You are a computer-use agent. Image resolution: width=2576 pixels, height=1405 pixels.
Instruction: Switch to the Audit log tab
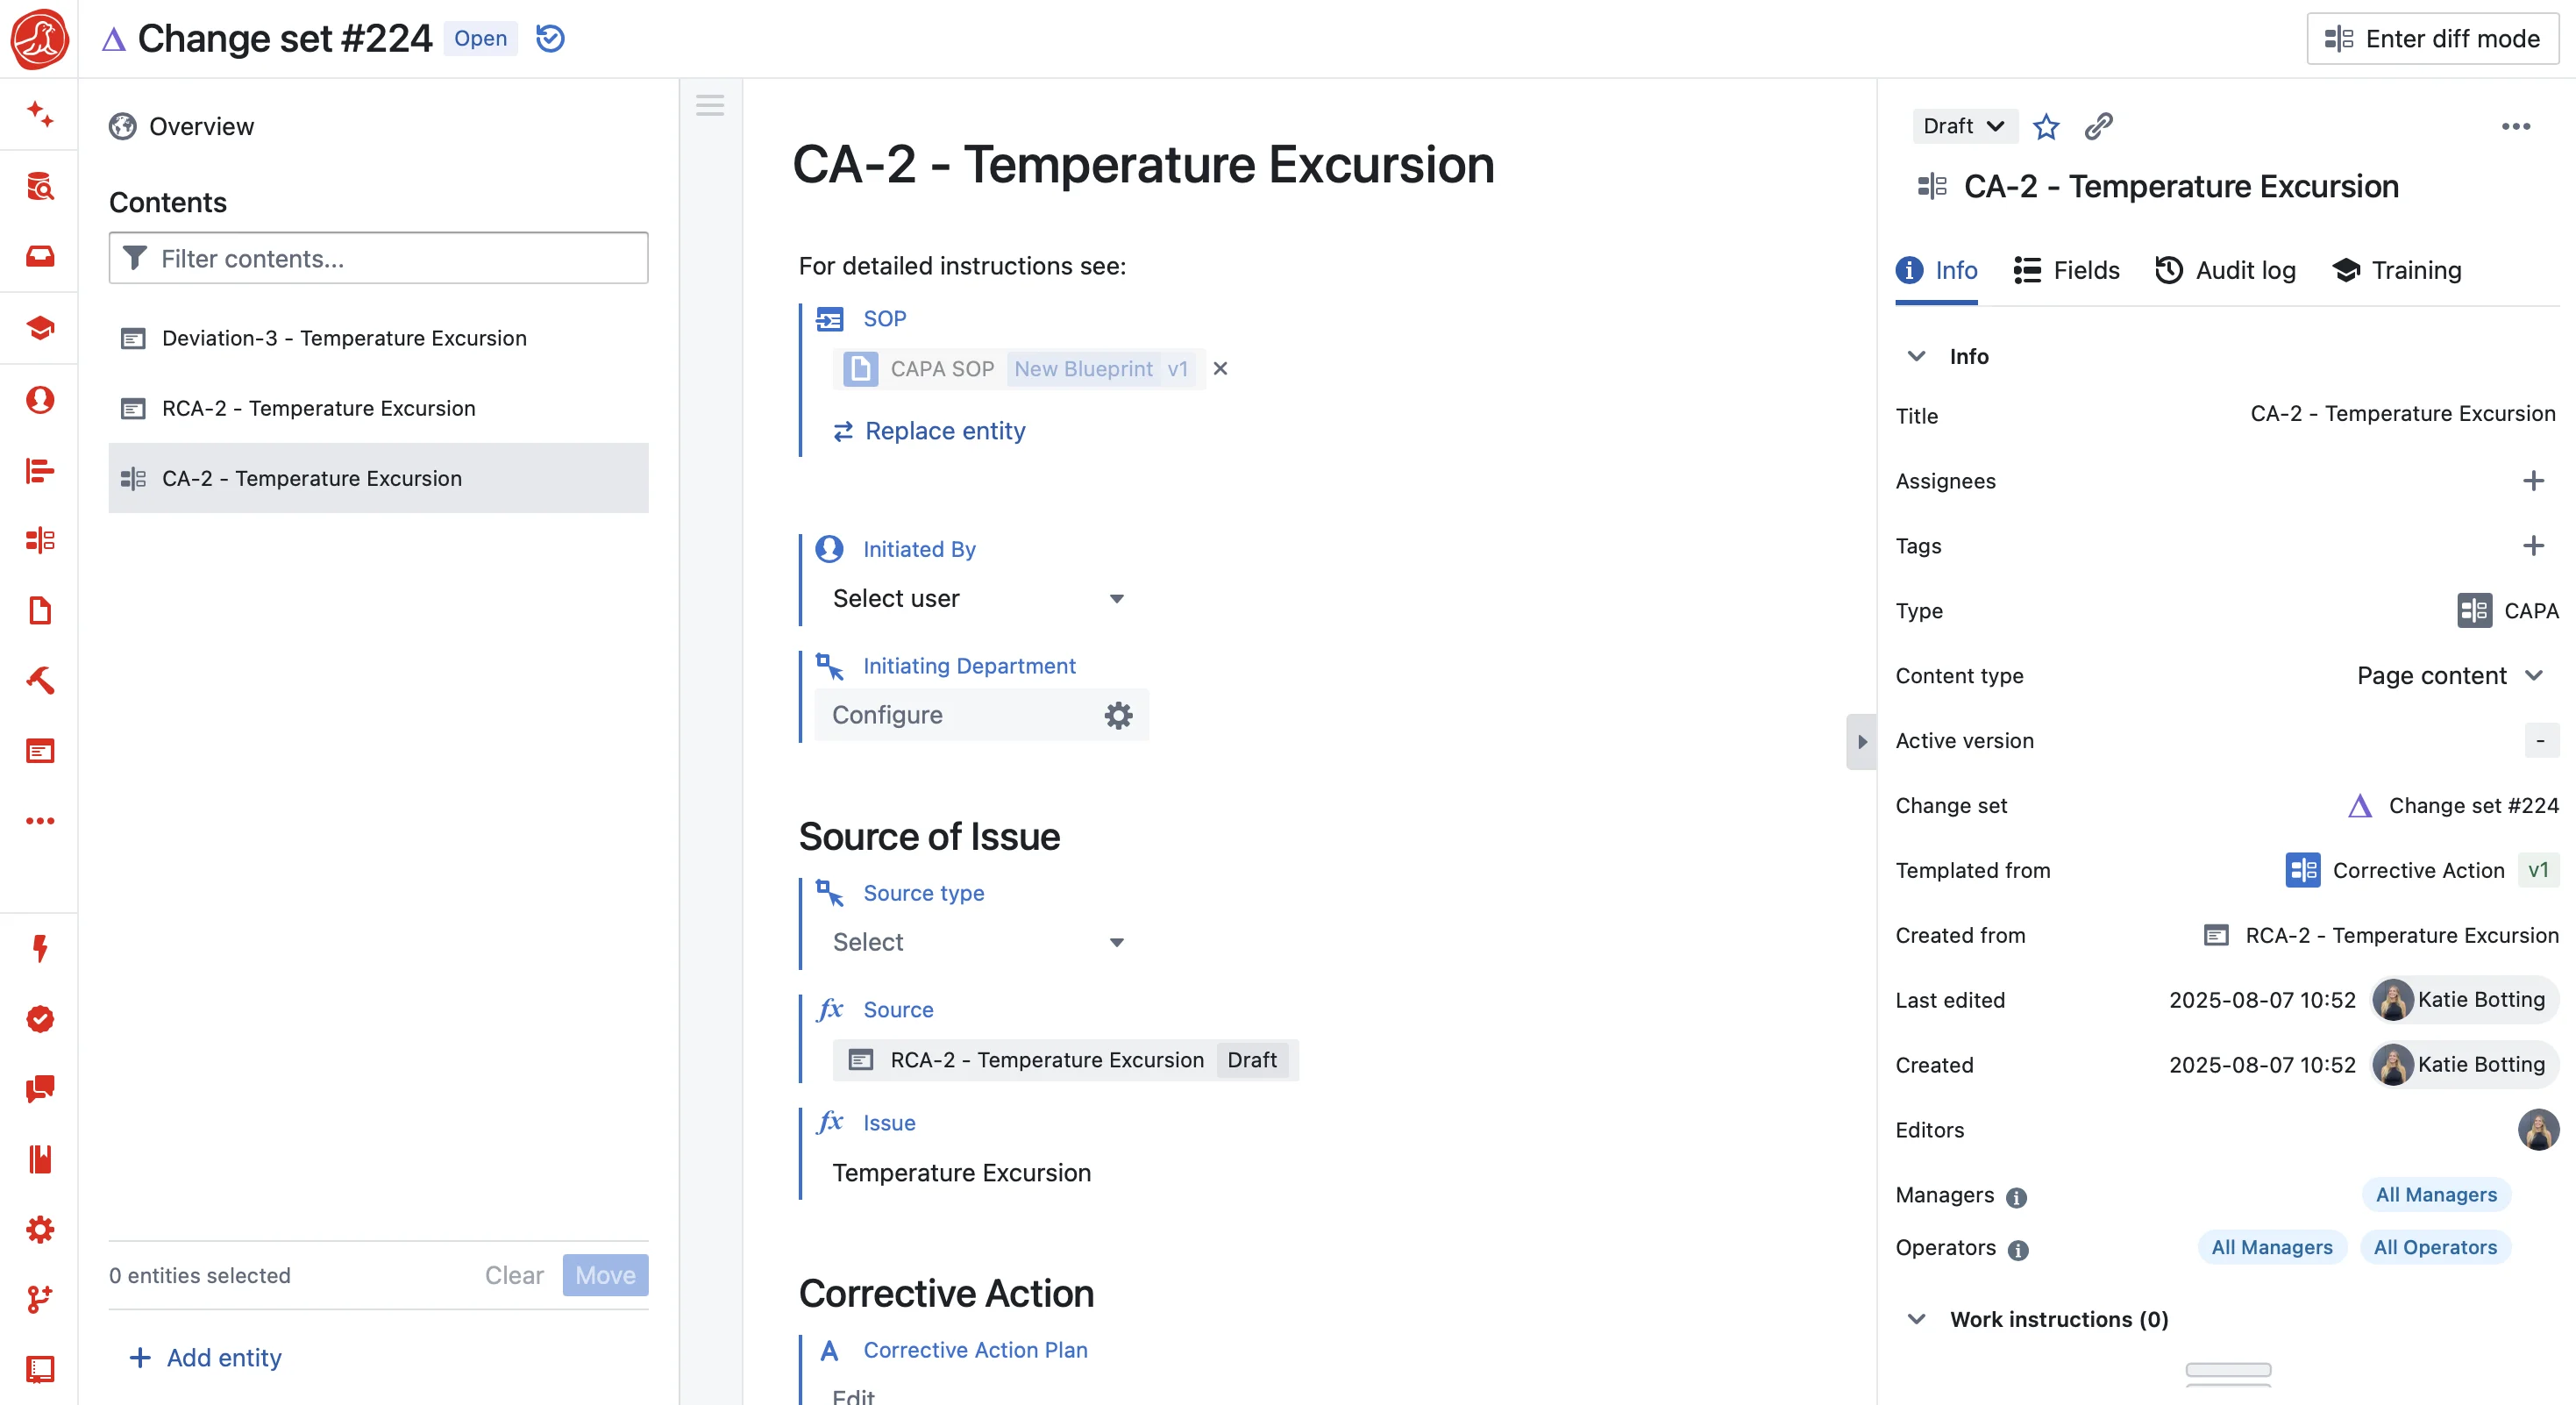pyautogui.click(x=2225, y=271)
